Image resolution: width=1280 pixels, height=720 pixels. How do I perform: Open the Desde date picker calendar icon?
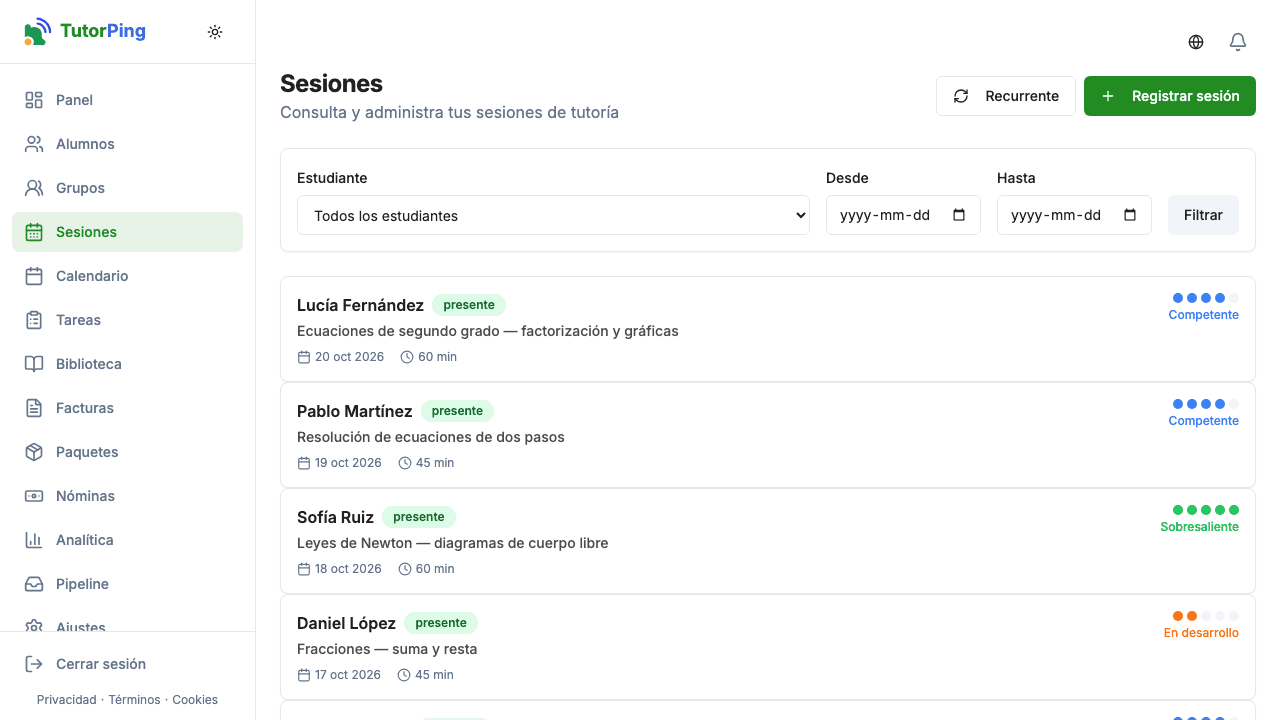click(x=959, y=215)
